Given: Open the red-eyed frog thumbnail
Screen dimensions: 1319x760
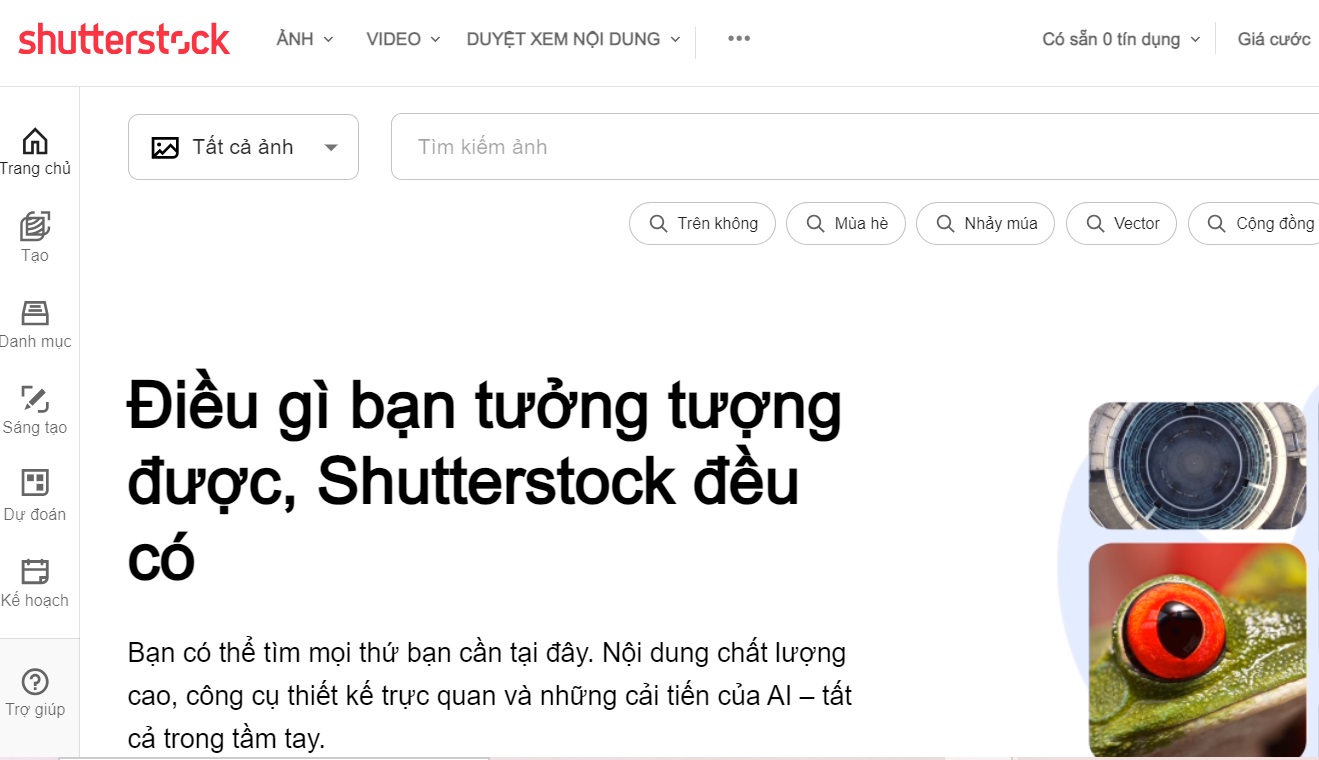Looking at the screenshot, I should 1197,650.
